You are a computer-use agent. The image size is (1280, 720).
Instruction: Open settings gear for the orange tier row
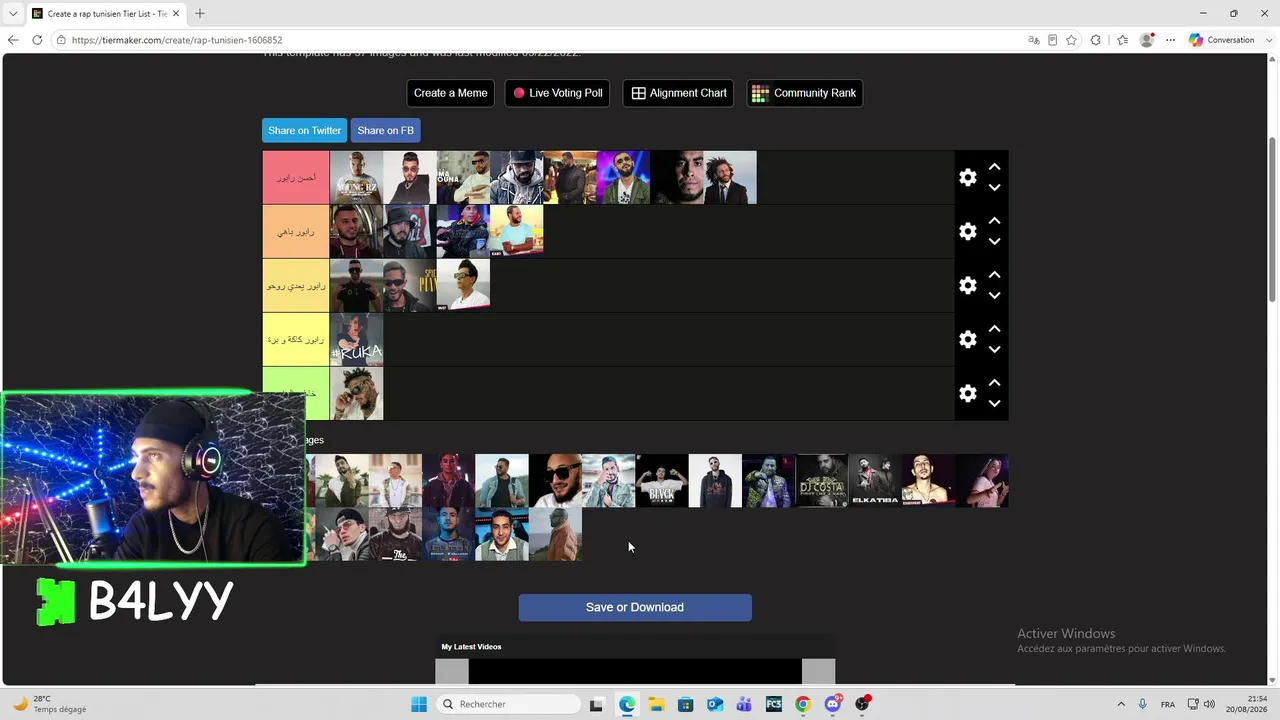pyautogui.click(x=967, y=231)
